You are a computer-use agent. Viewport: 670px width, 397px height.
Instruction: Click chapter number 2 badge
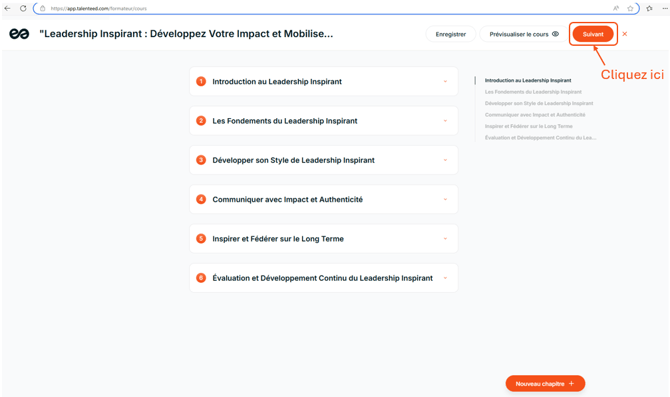[x=201, y=121]
